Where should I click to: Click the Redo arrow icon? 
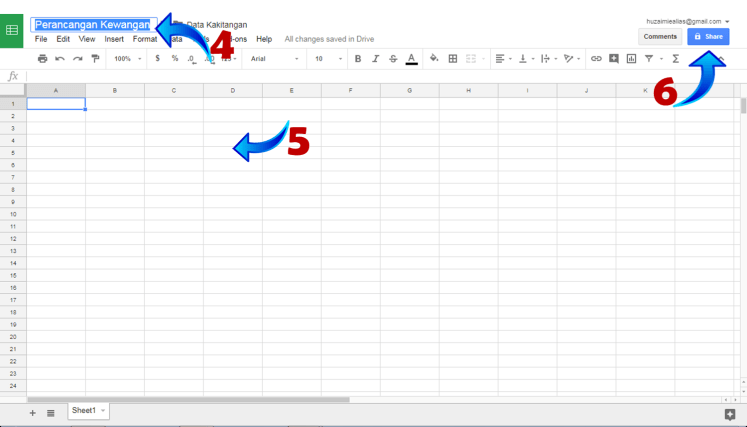click(x=77, y=59)
